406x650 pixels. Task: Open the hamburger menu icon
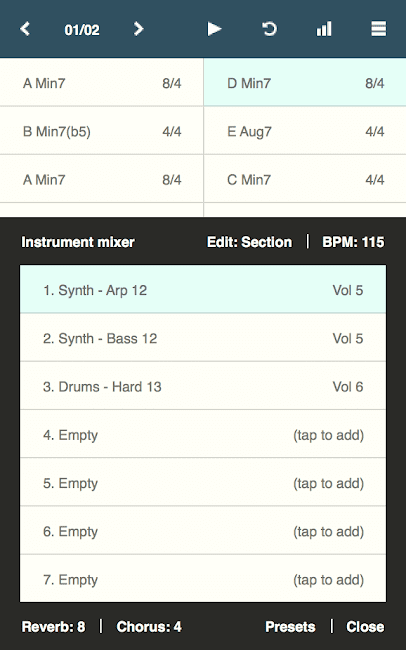pos(378,29)
